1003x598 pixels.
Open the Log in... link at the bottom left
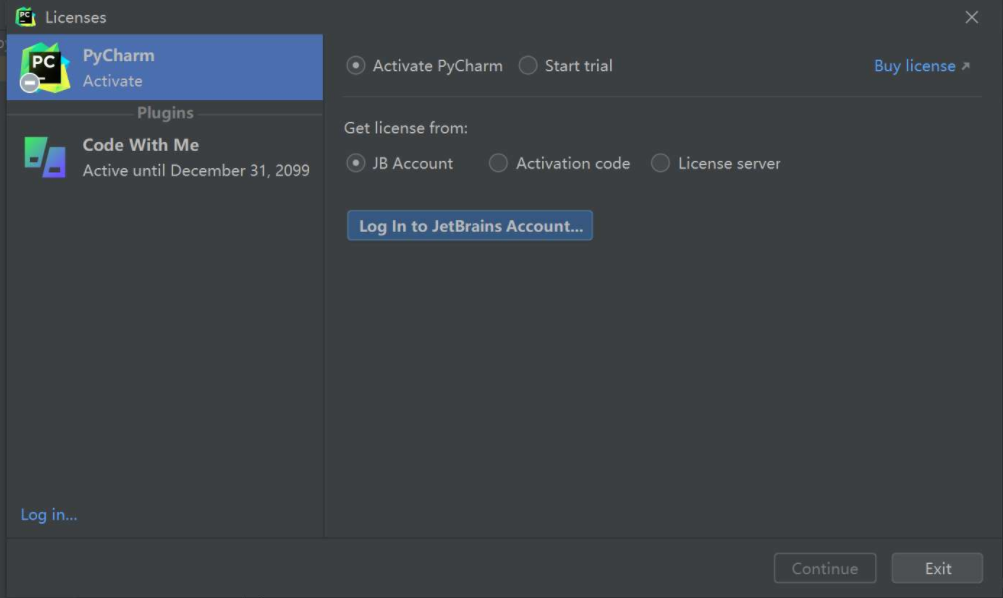pos(49,514)
